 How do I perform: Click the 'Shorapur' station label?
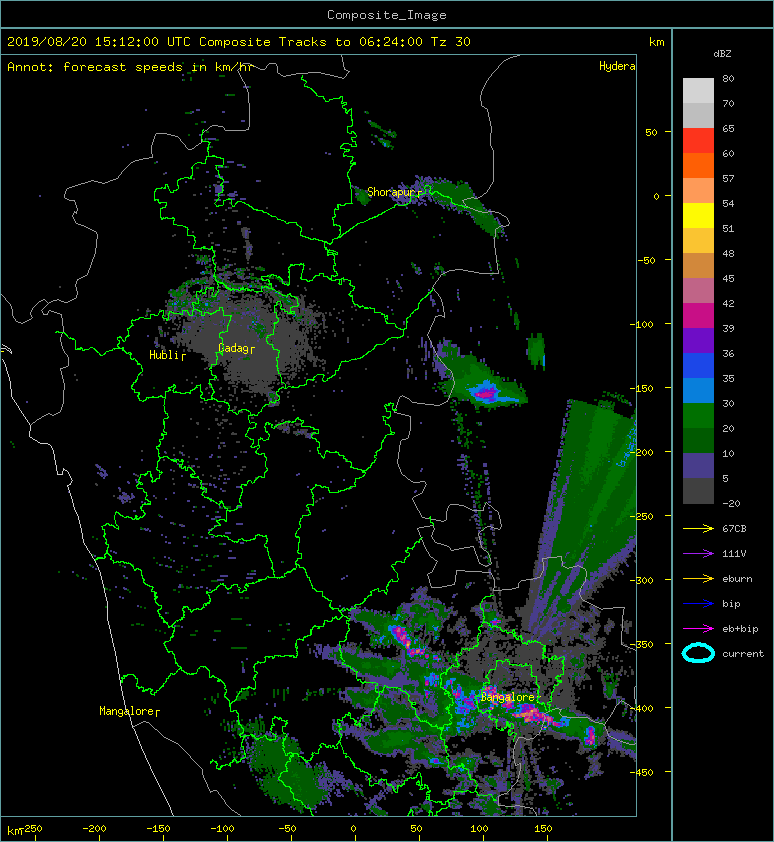391,192
